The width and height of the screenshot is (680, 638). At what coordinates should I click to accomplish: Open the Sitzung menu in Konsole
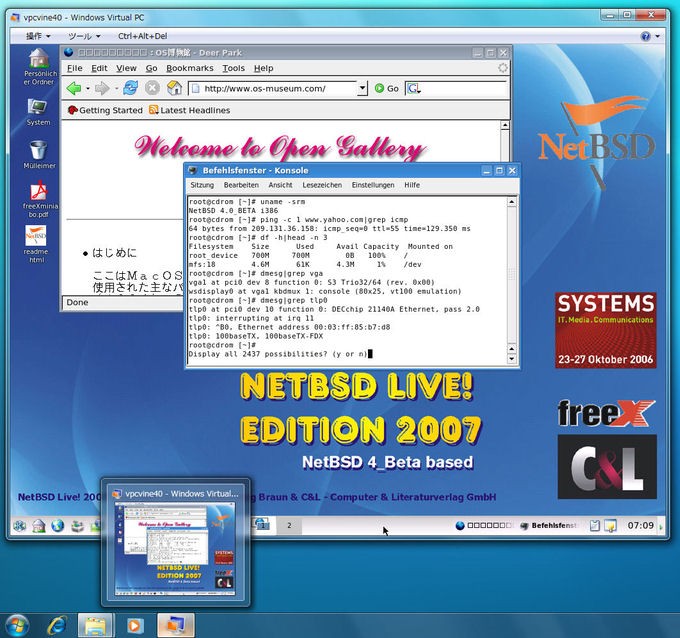click(x=202, y=185)
